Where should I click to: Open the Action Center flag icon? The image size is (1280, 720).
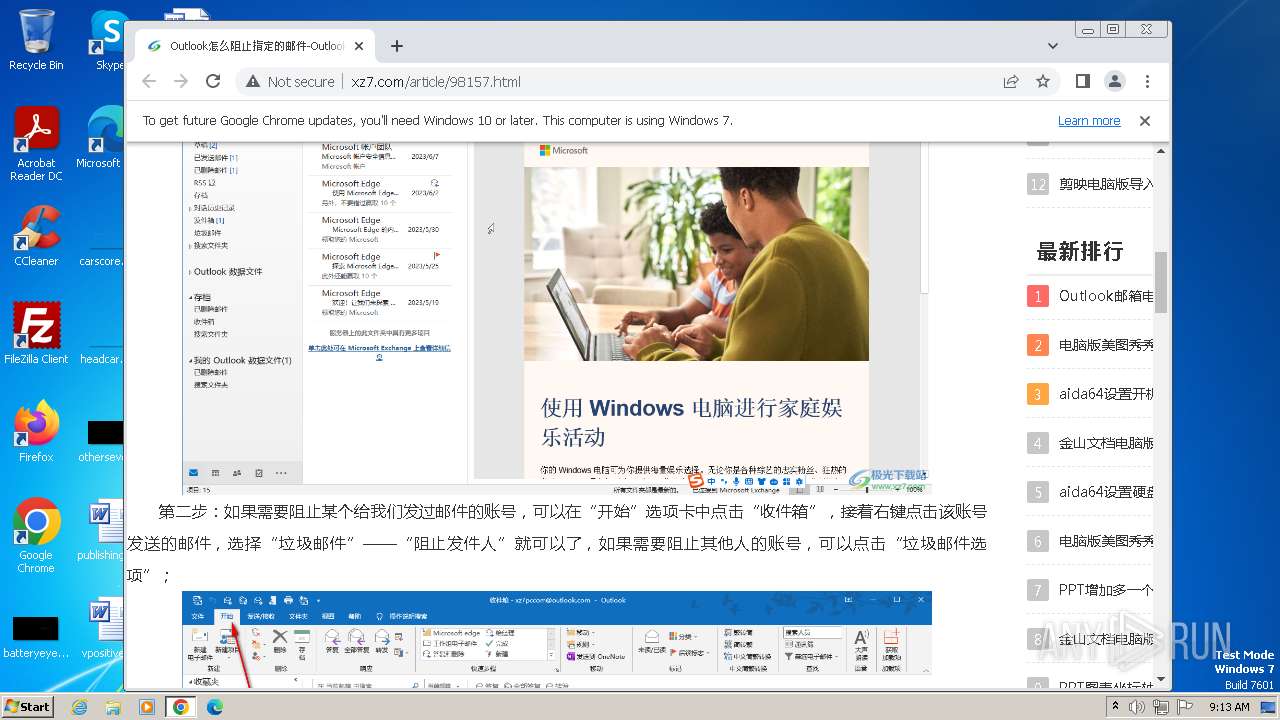point(1184,707)
